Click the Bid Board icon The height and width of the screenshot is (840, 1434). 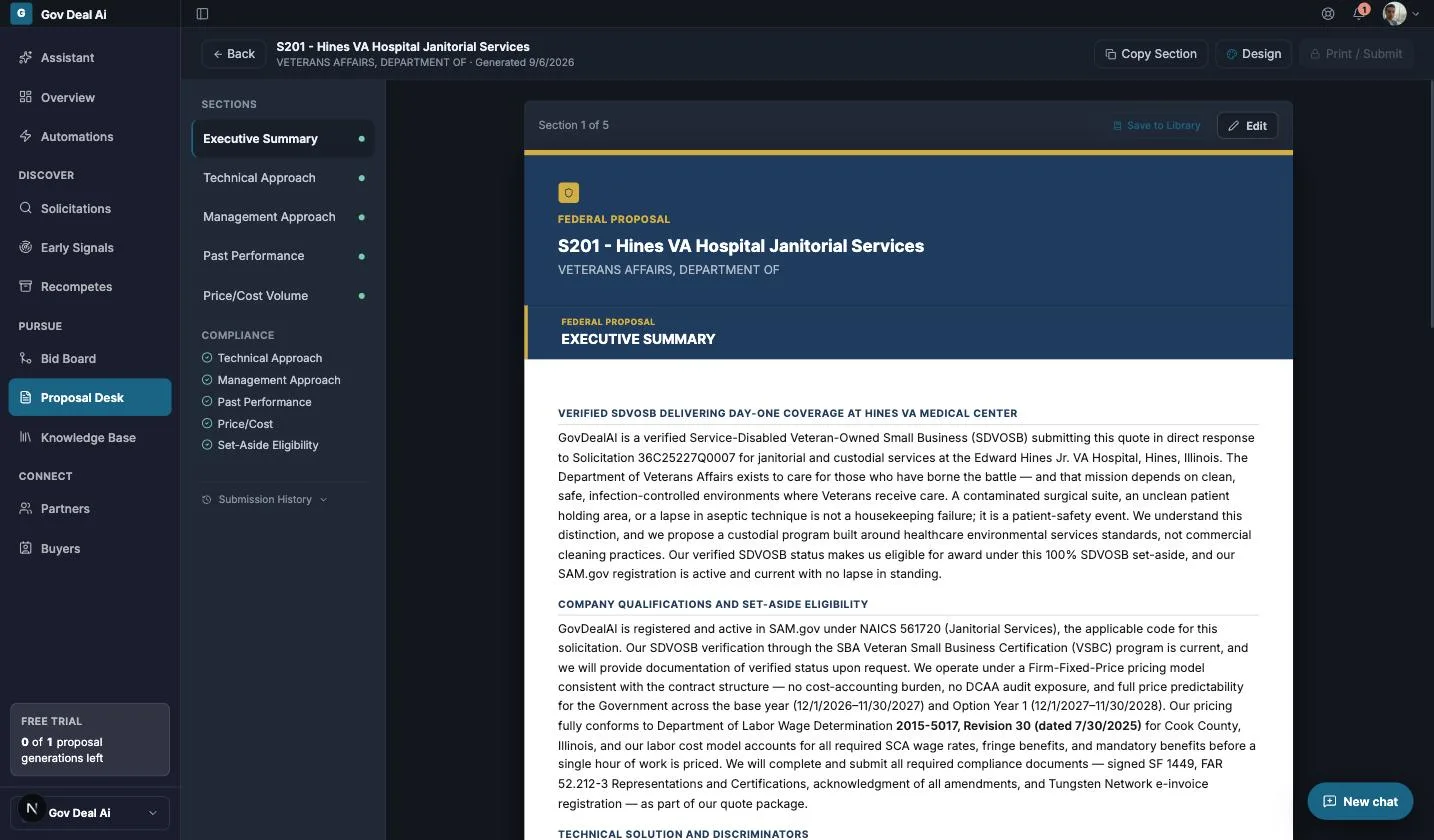click(x=26, y=359)
